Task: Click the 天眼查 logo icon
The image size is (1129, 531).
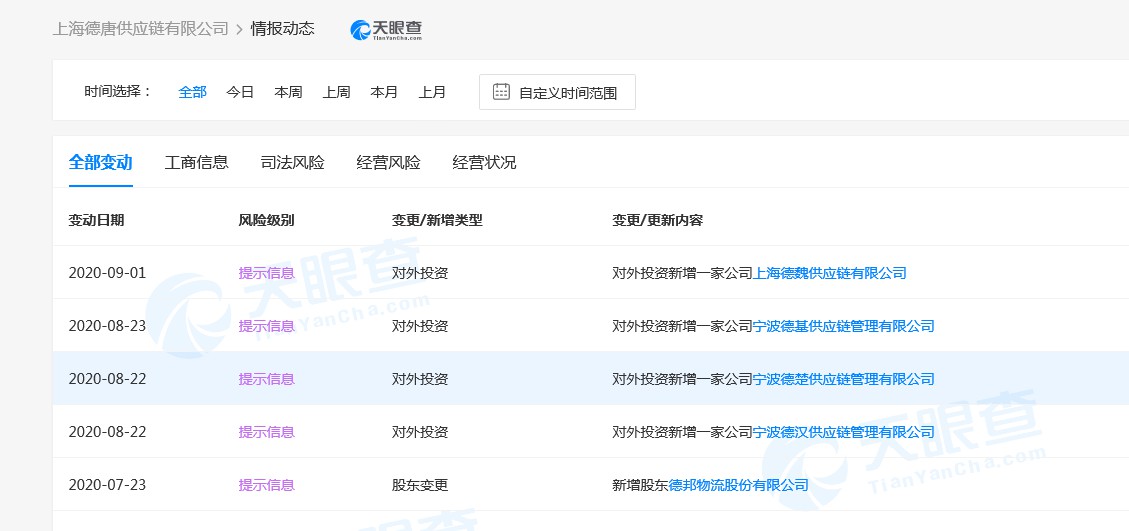Action: pyautogui.click(x=385, y=30)
